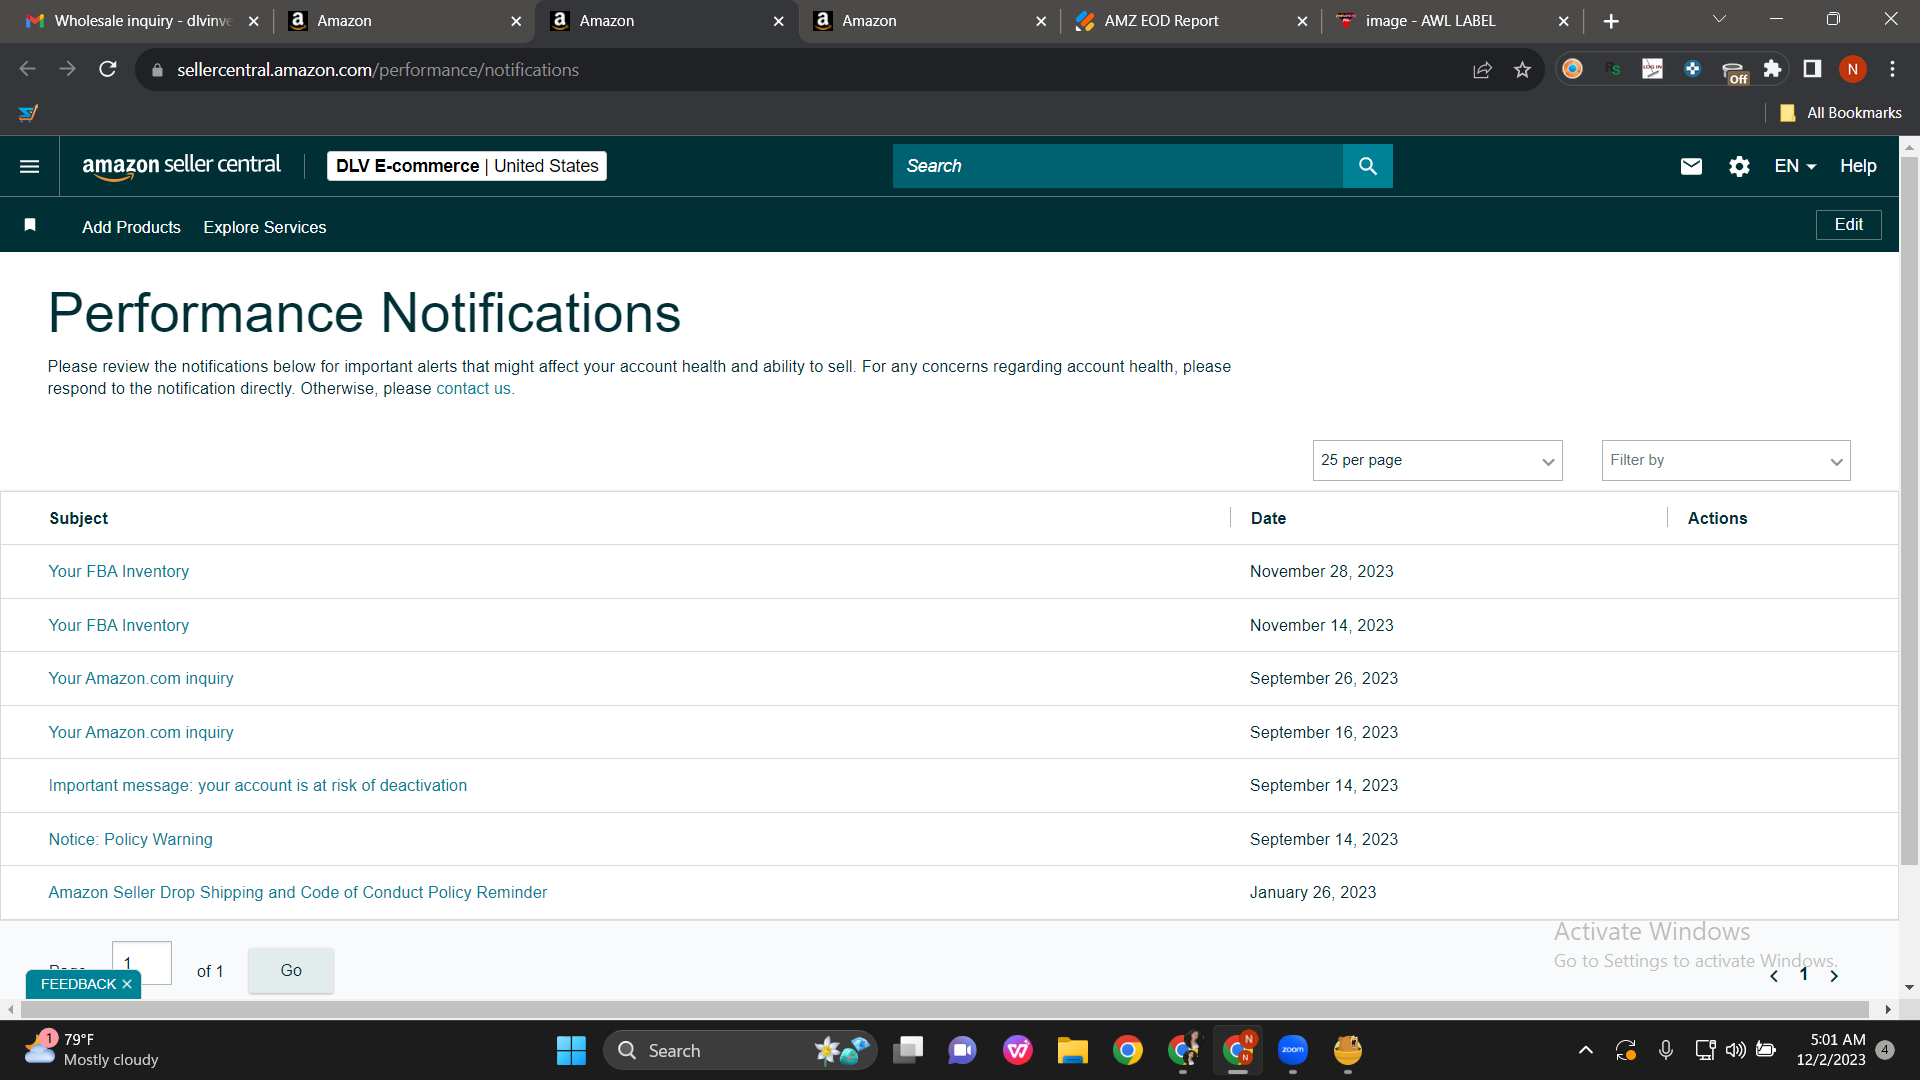Open Amazon.com inquiry dated September 26
Screen dimensions: 1920x1080
[141, 678]
